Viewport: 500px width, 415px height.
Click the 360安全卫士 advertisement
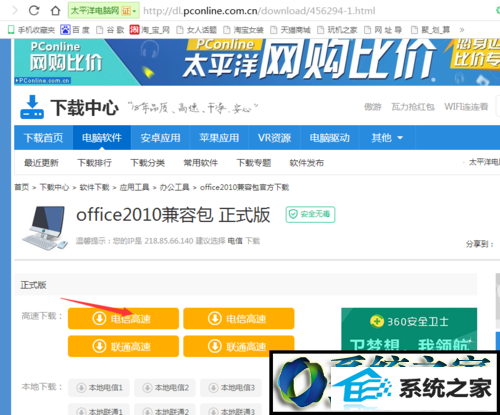(x=409, y=329)
